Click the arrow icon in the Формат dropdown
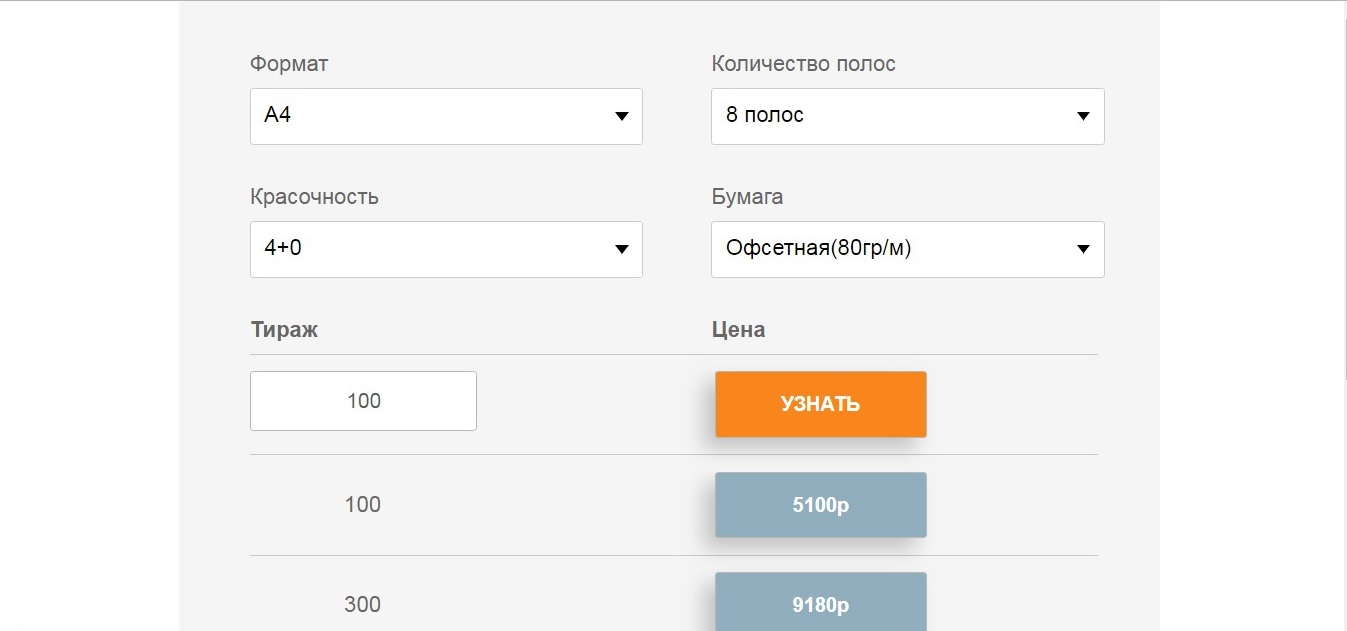 [x=621, y=116]
